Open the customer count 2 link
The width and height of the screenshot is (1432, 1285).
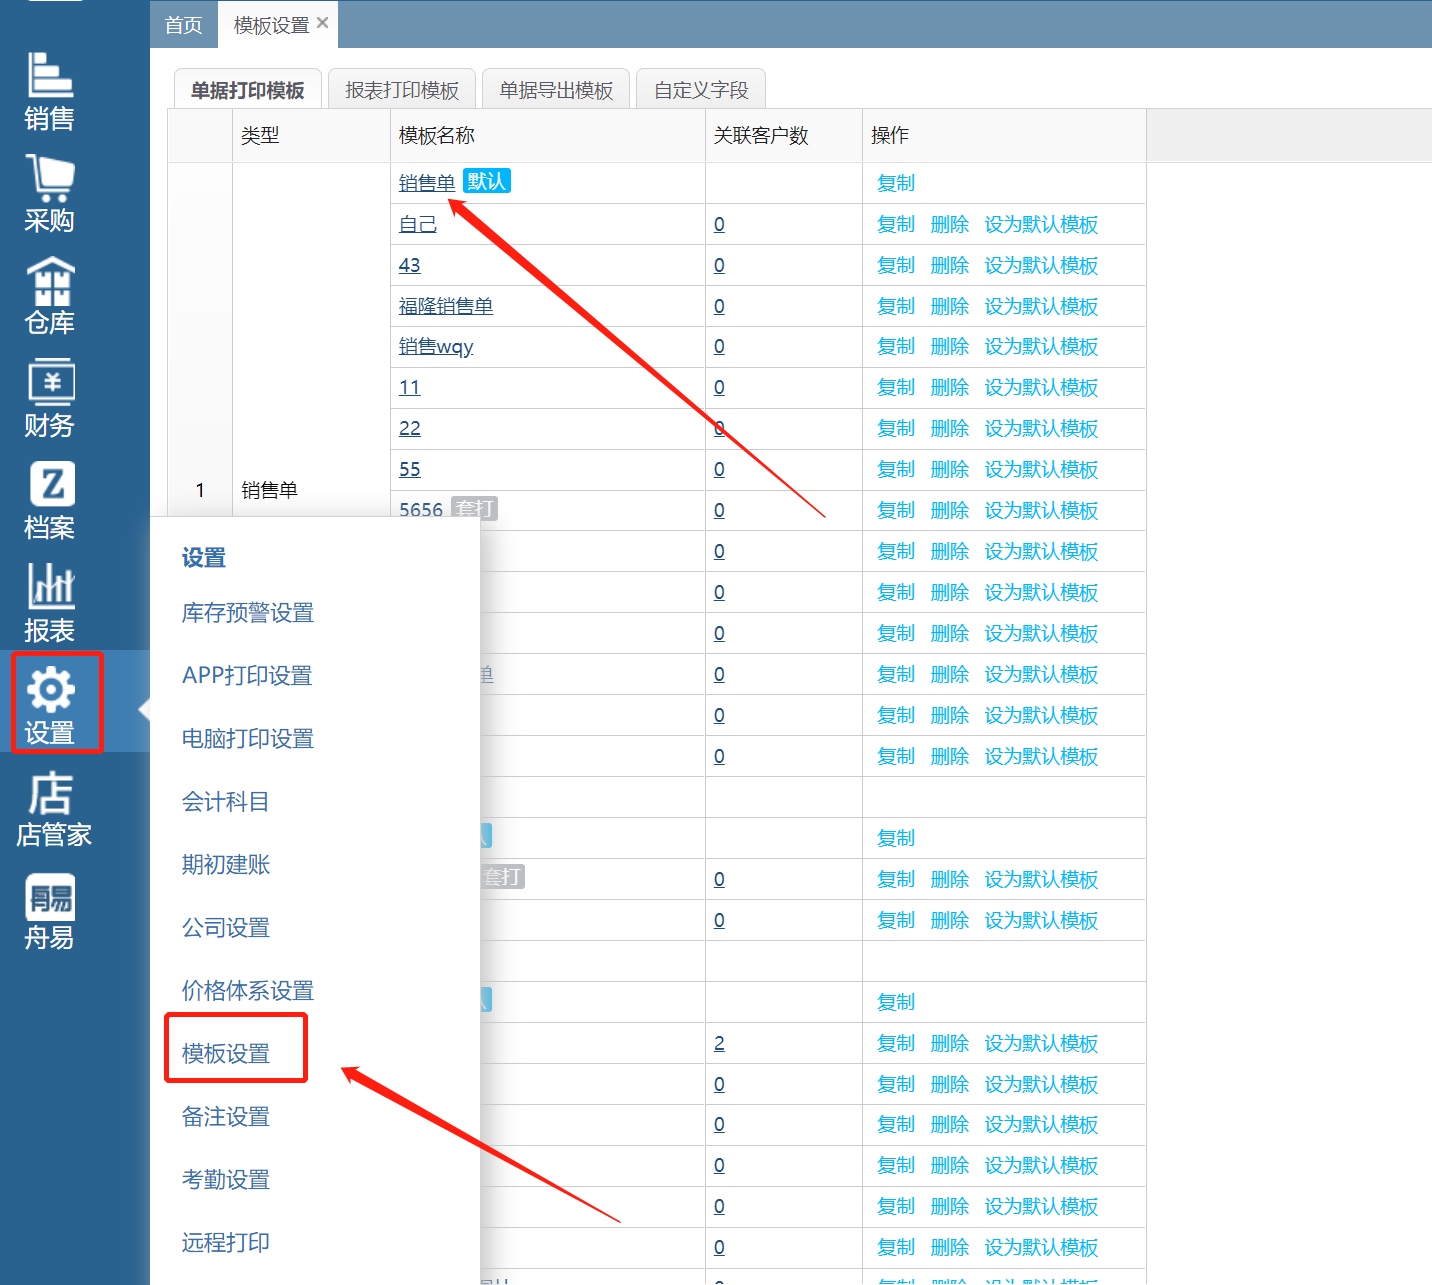(x=719, y=1043)
